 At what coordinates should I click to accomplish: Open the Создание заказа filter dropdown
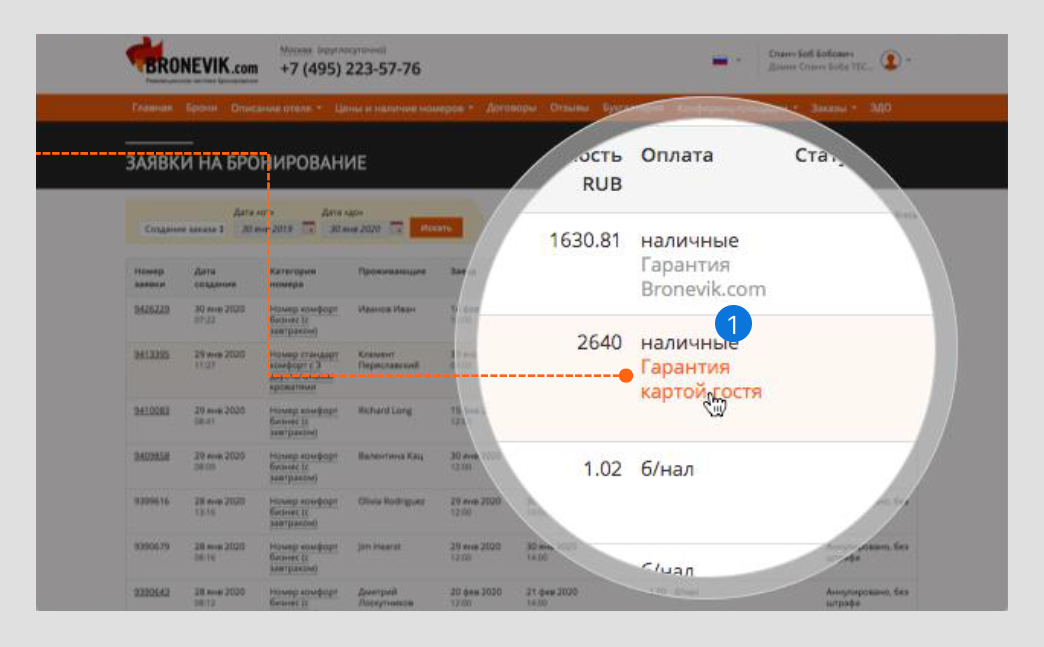point(184,228)
